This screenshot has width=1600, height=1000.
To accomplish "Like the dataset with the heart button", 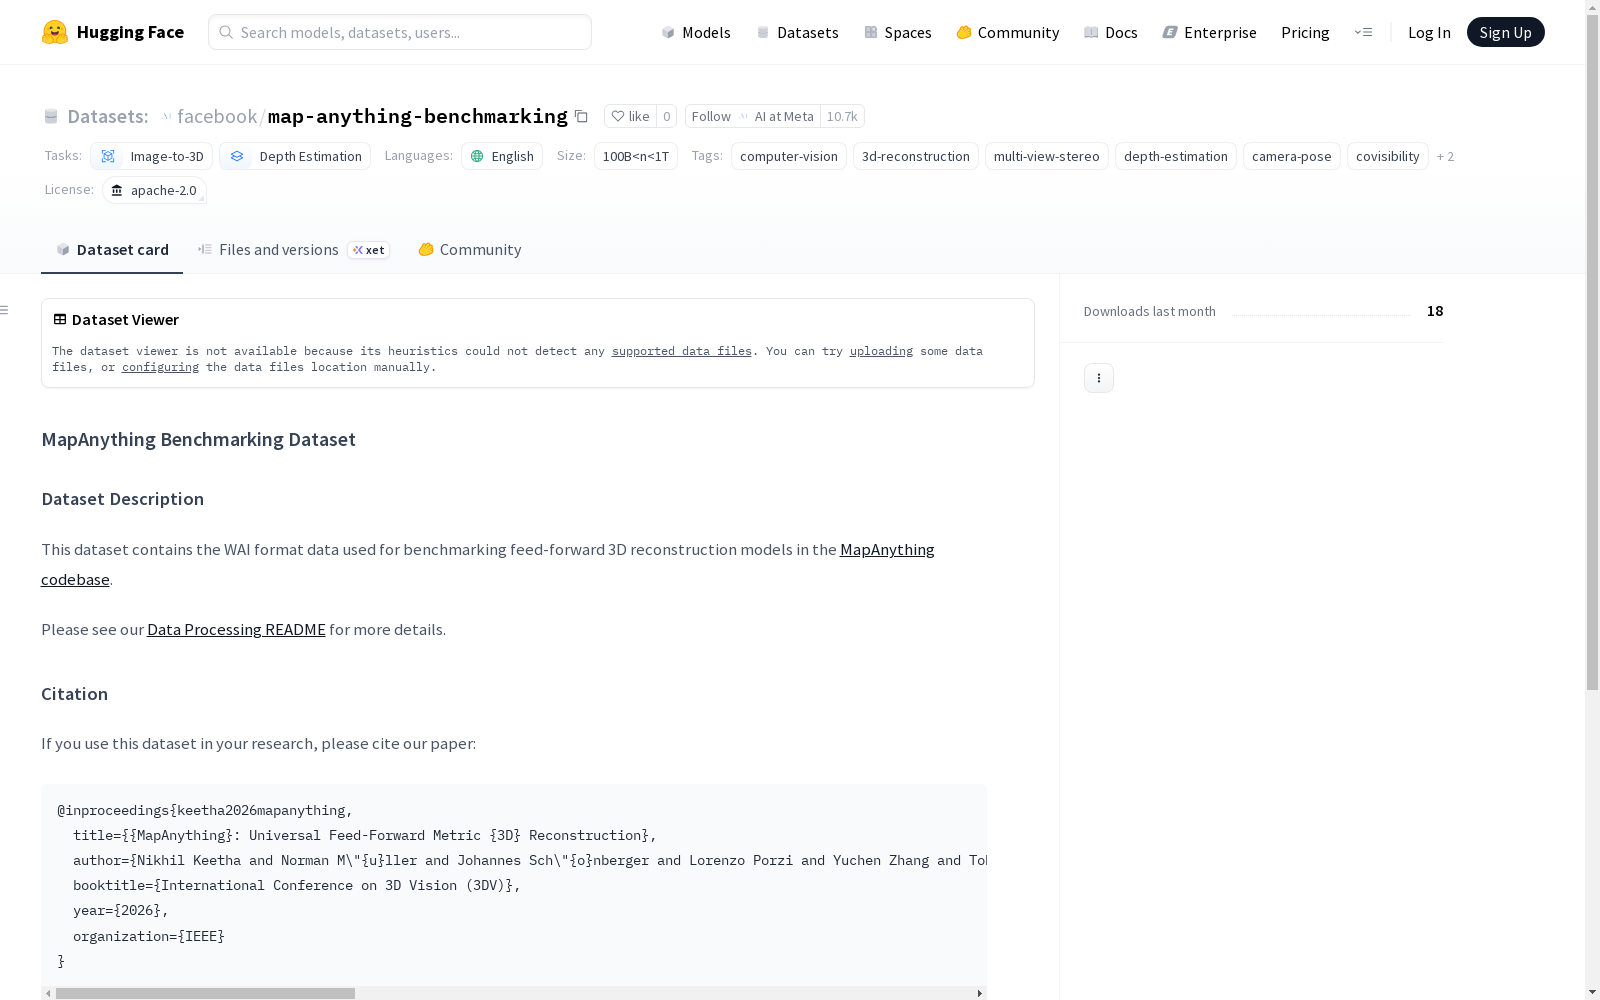I will [x=630, y=116].
